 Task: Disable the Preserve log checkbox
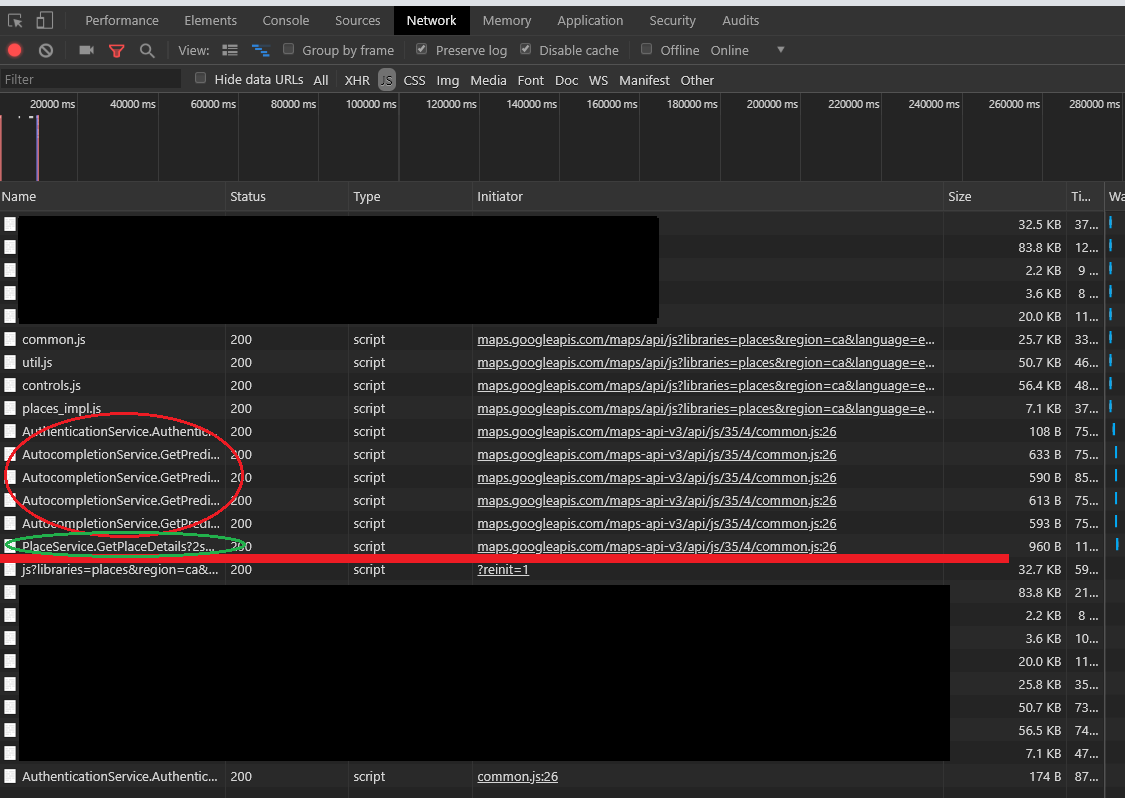click(x=422, y=49)
